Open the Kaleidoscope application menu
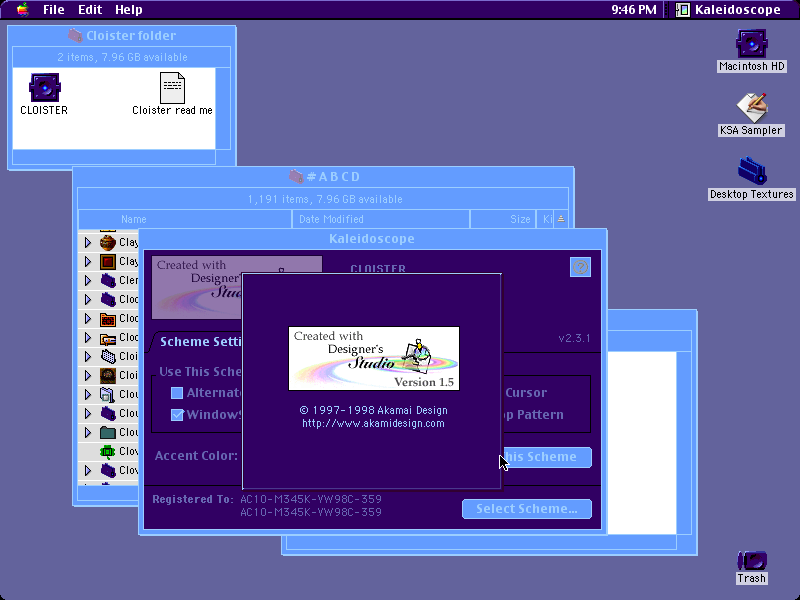The width and height of the screenshot is (800, 600). (729, 10)
